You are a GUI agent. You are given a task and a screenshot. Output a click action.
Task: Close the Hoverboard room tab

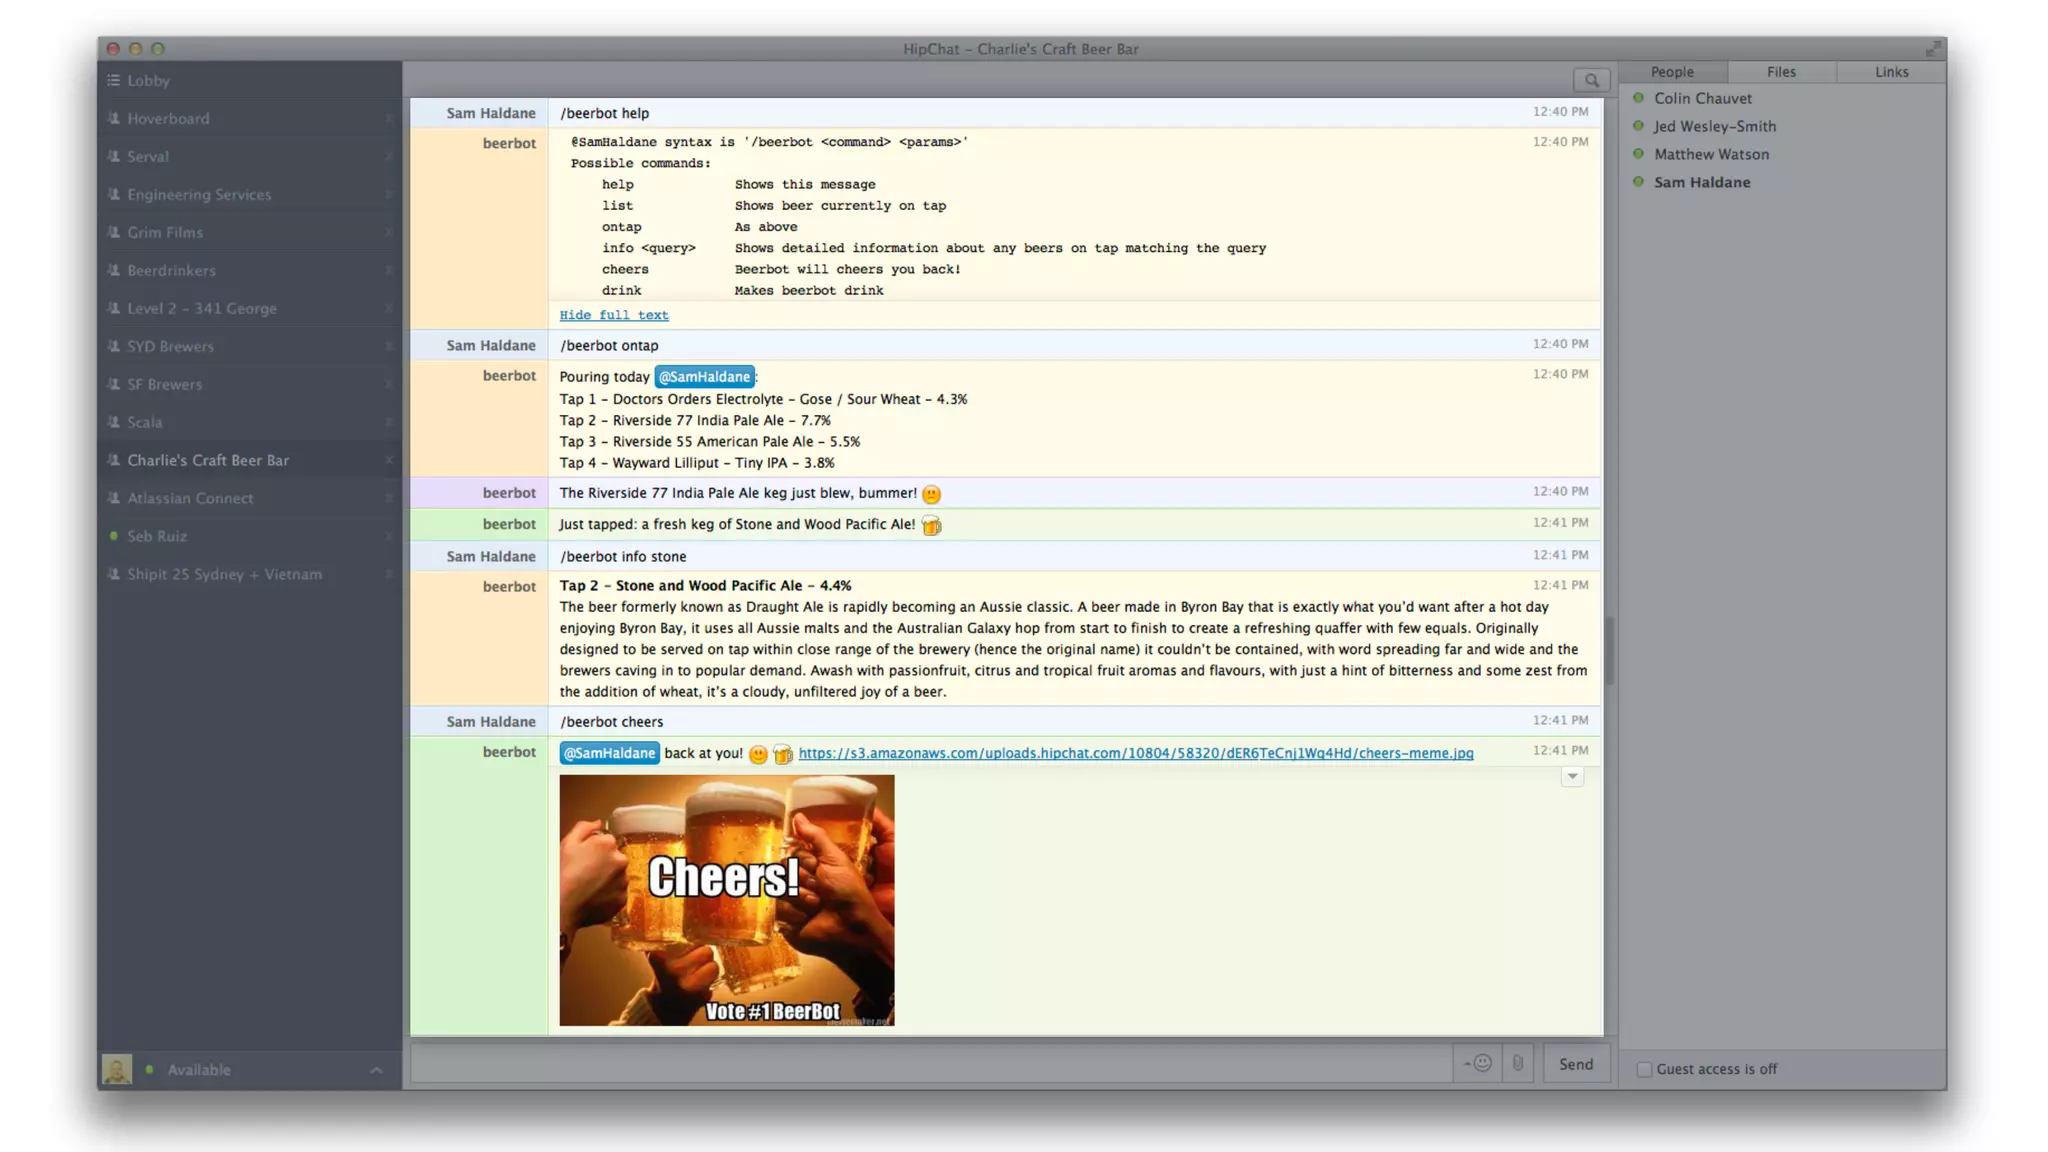[389, 118]
